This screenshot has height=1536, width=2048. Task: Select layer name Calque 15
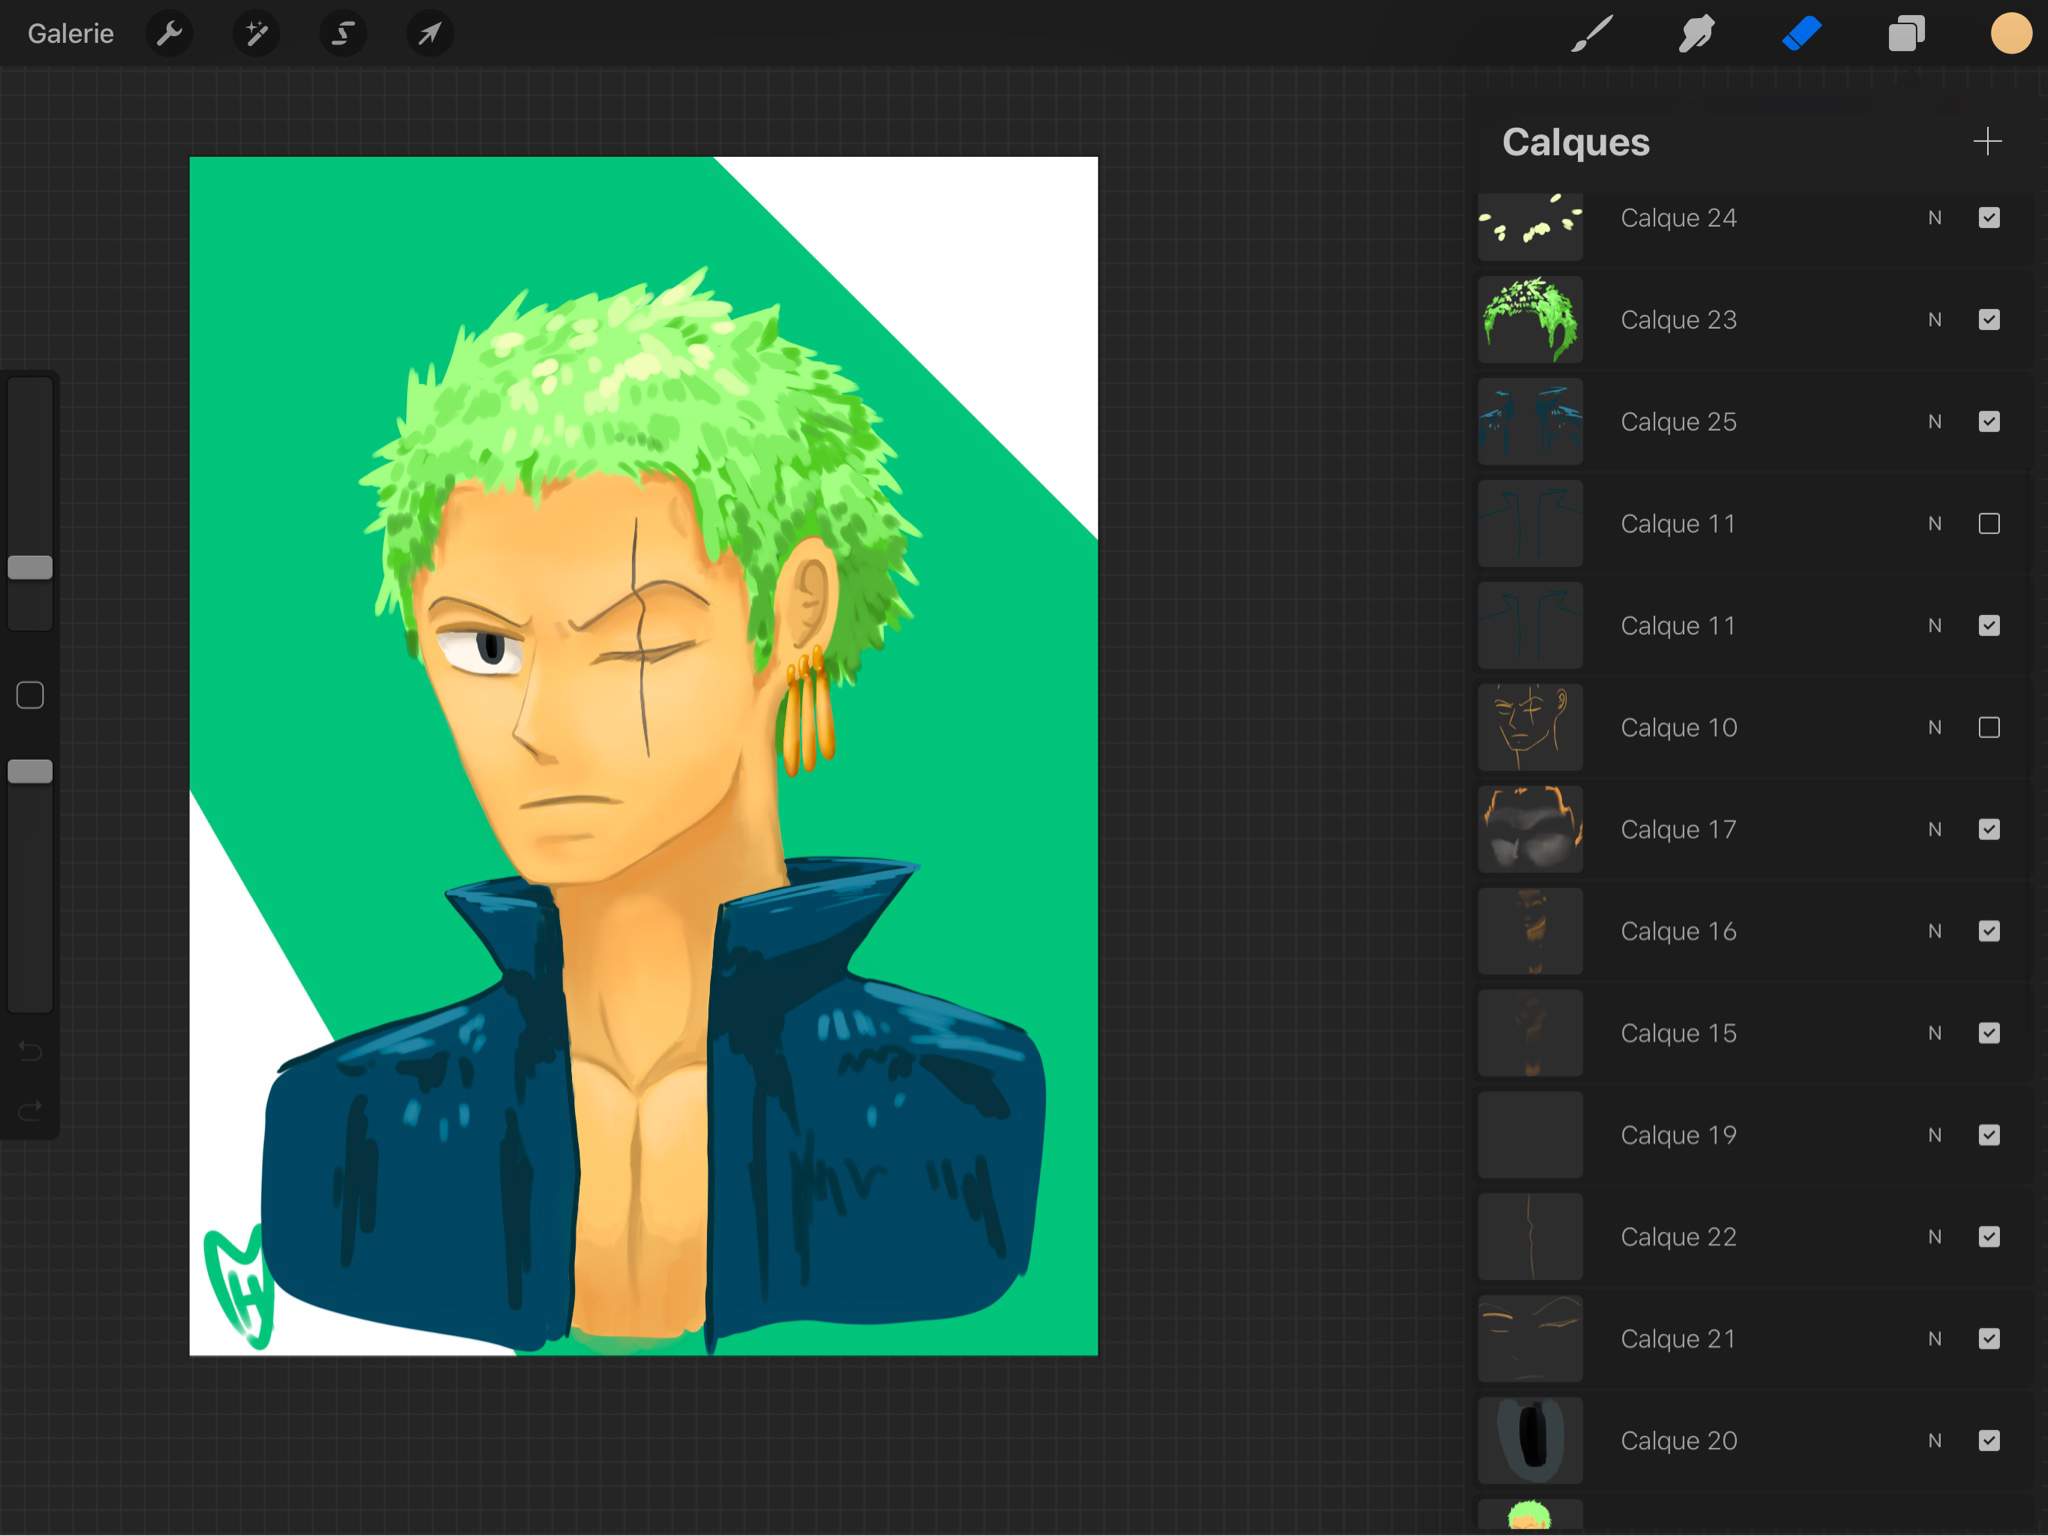click(x=1678, y=1034)
